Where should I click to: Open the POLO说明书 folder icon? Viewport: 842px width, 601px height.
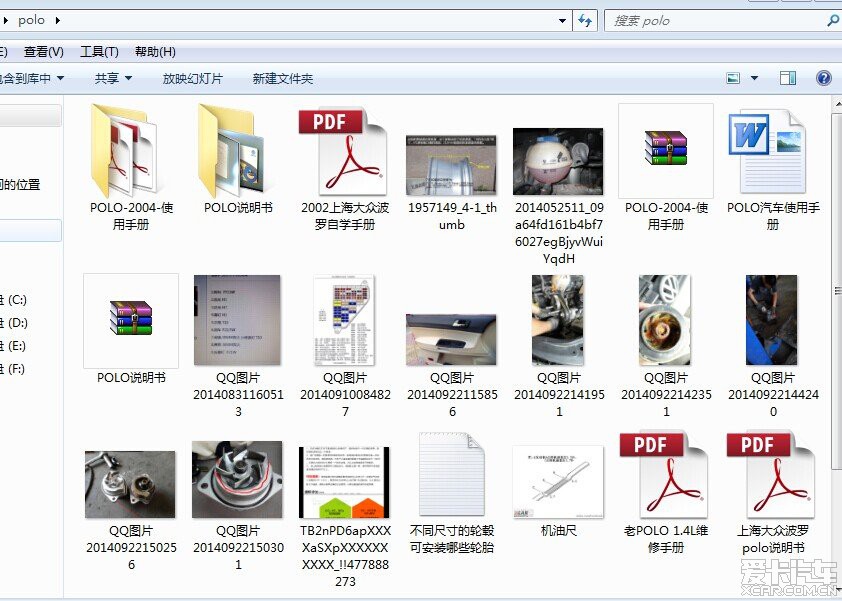point(233,150)
